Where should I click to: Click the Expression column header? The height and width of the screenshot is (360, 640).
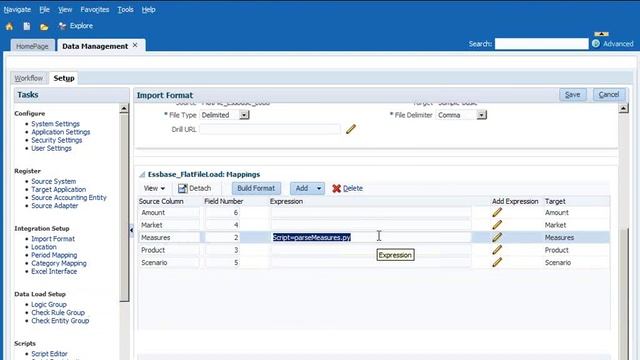[286, 201]
